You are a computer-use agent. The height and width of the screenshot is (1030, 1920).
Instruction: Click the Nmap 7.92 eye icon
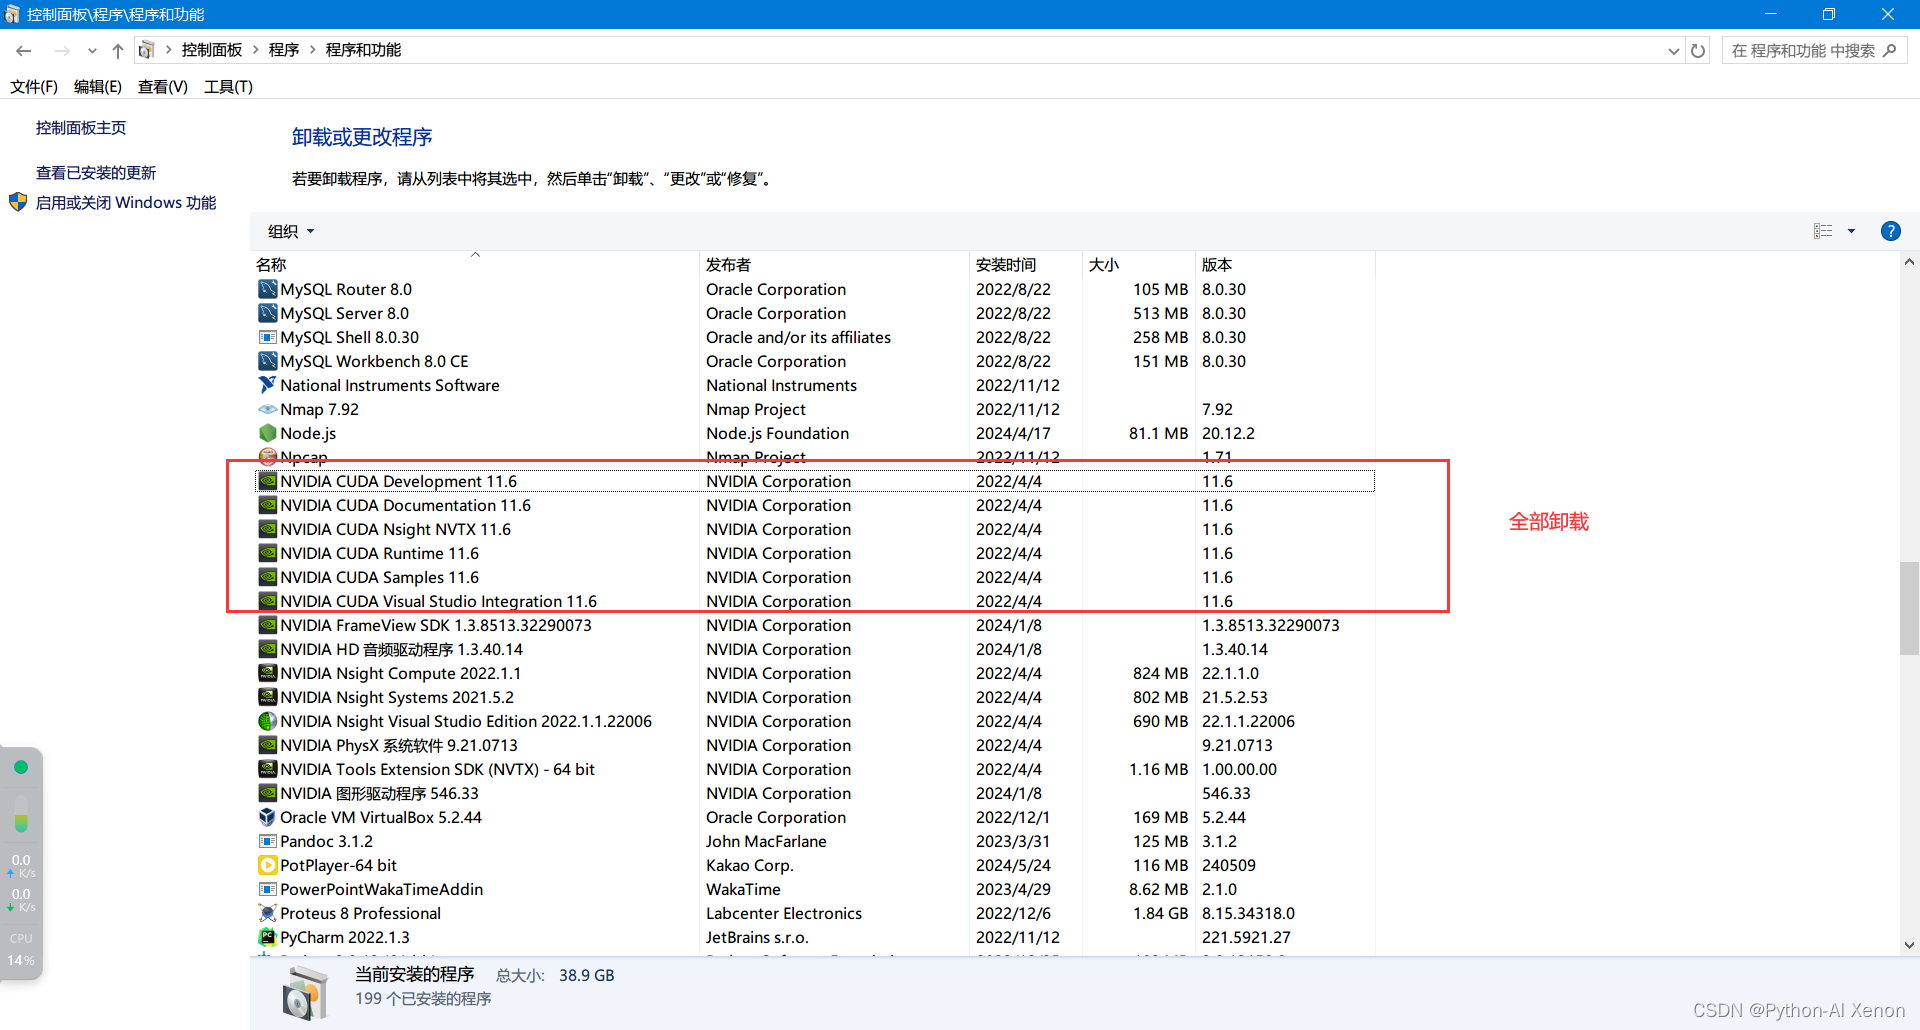click(x=267, y=409)
